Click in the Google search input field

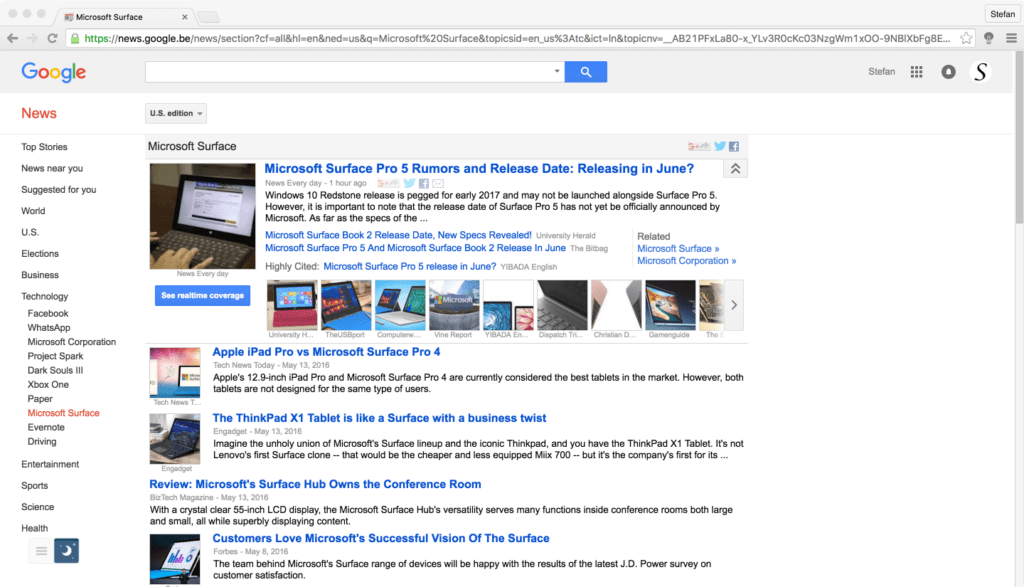(348, 72)
